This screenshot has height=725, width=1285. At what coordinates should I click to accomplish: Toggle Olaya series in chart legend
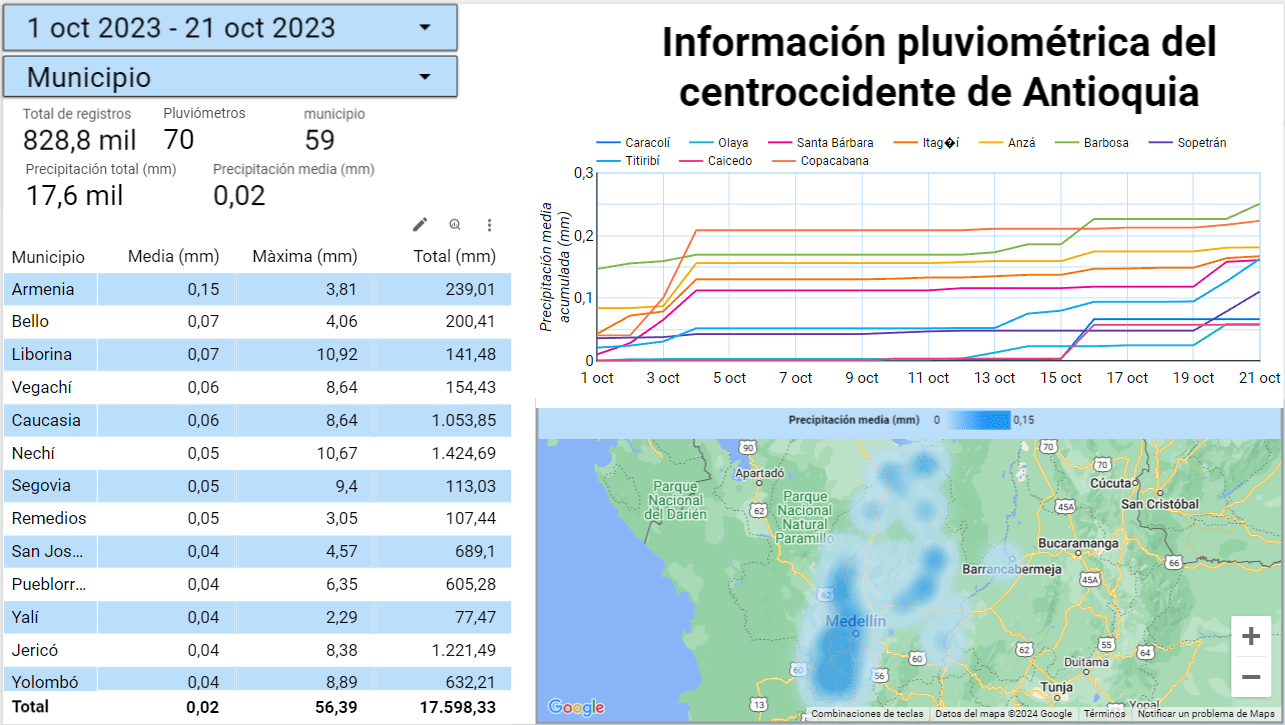(x=720, y=143)
